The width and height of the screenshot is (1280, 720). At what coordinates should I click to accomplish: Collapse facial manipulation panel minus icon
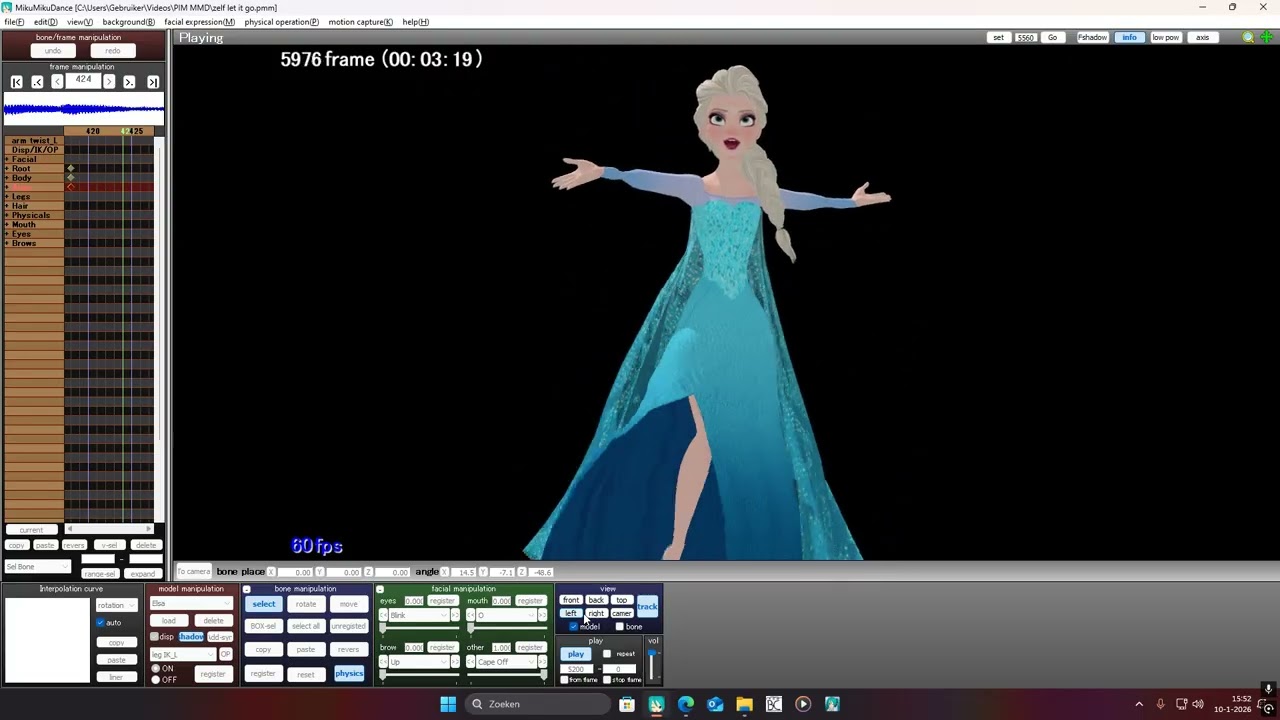pos(380,589)
